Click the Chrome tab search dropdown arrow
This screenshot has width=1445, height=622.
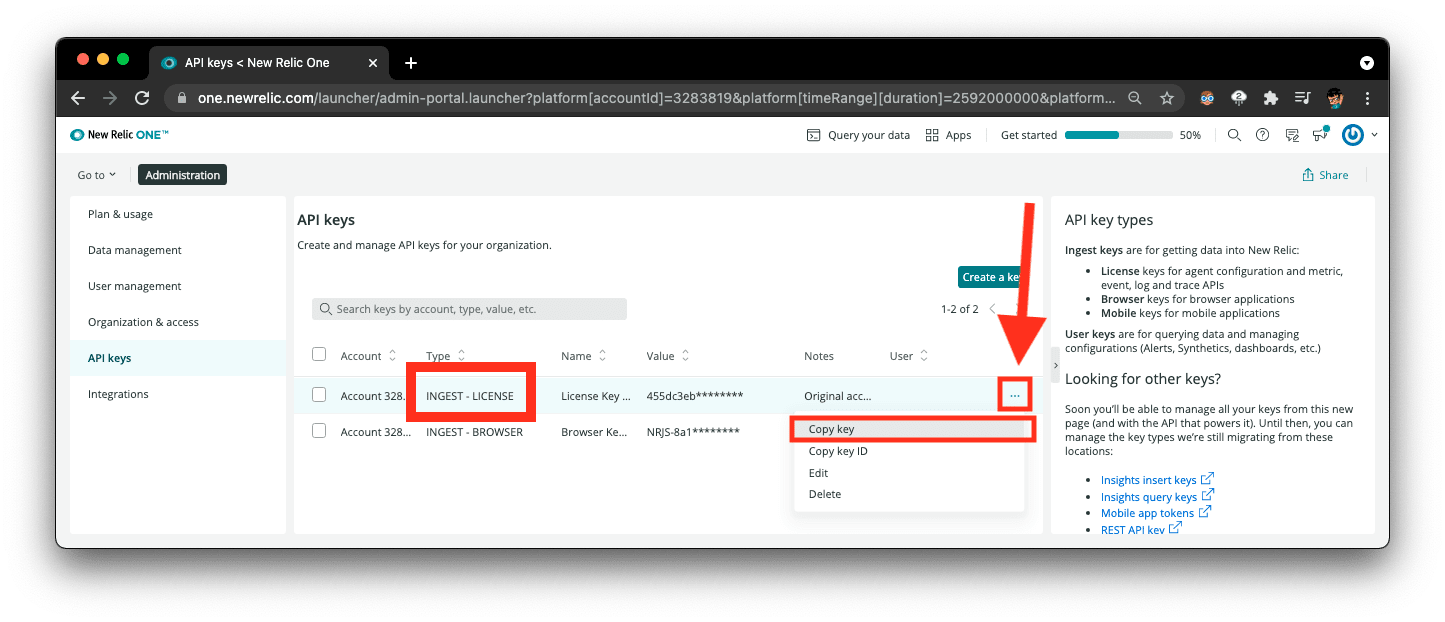point(1367,63)
